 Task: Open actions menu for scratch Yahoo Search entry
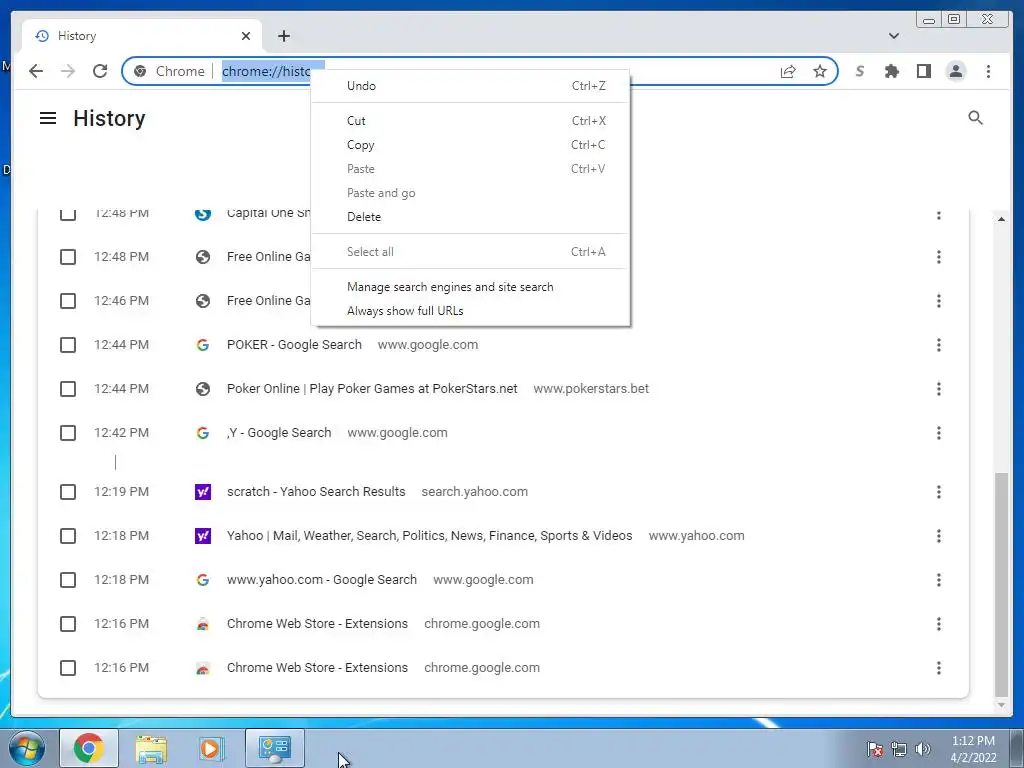click(x=938, y=492)
